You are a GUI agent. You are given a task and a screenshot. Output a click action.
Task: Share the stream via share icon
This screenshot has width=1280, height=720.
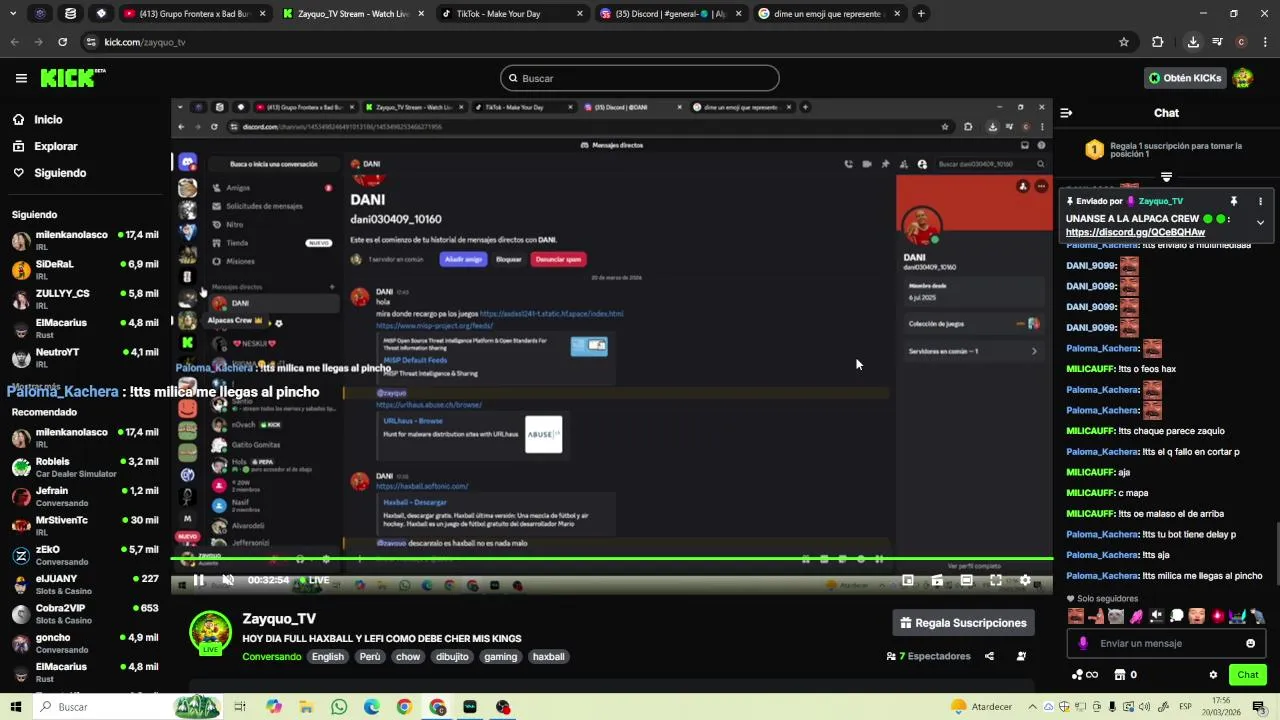tap(989, 656)
